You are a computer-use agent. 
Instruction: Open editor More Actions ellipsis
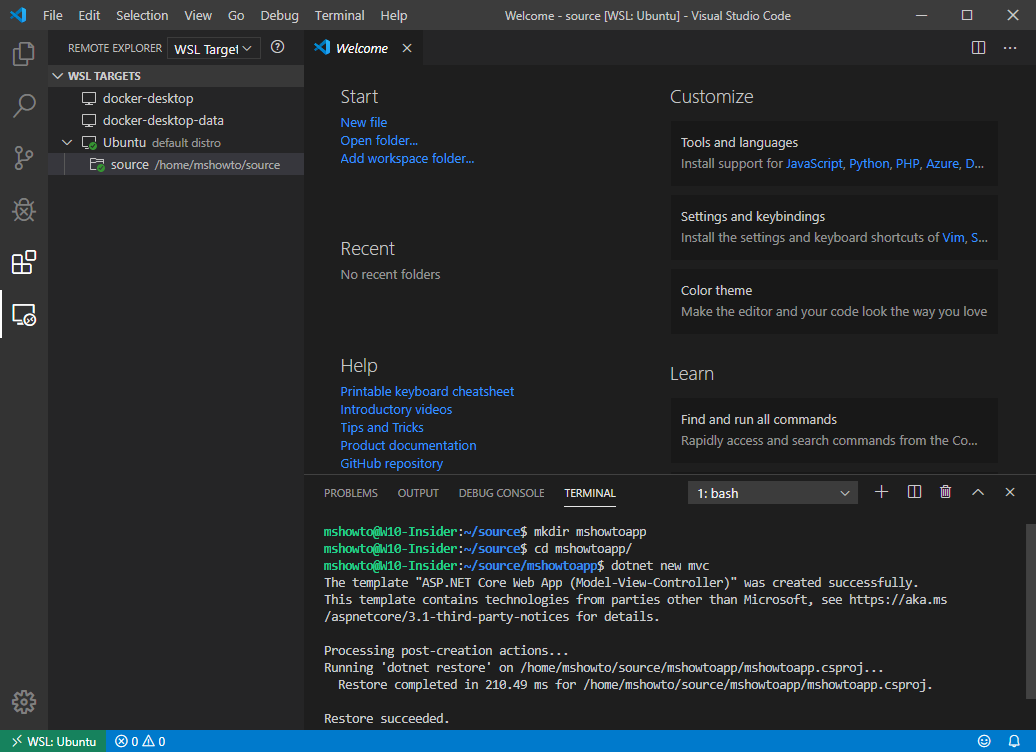[x=1010, y=48]
